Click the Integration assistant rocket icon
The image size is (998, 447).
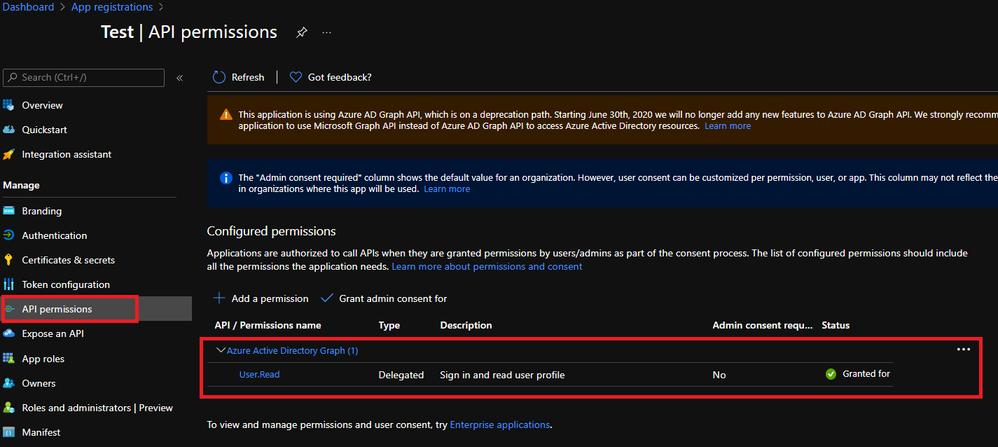[x=9, y=154]
